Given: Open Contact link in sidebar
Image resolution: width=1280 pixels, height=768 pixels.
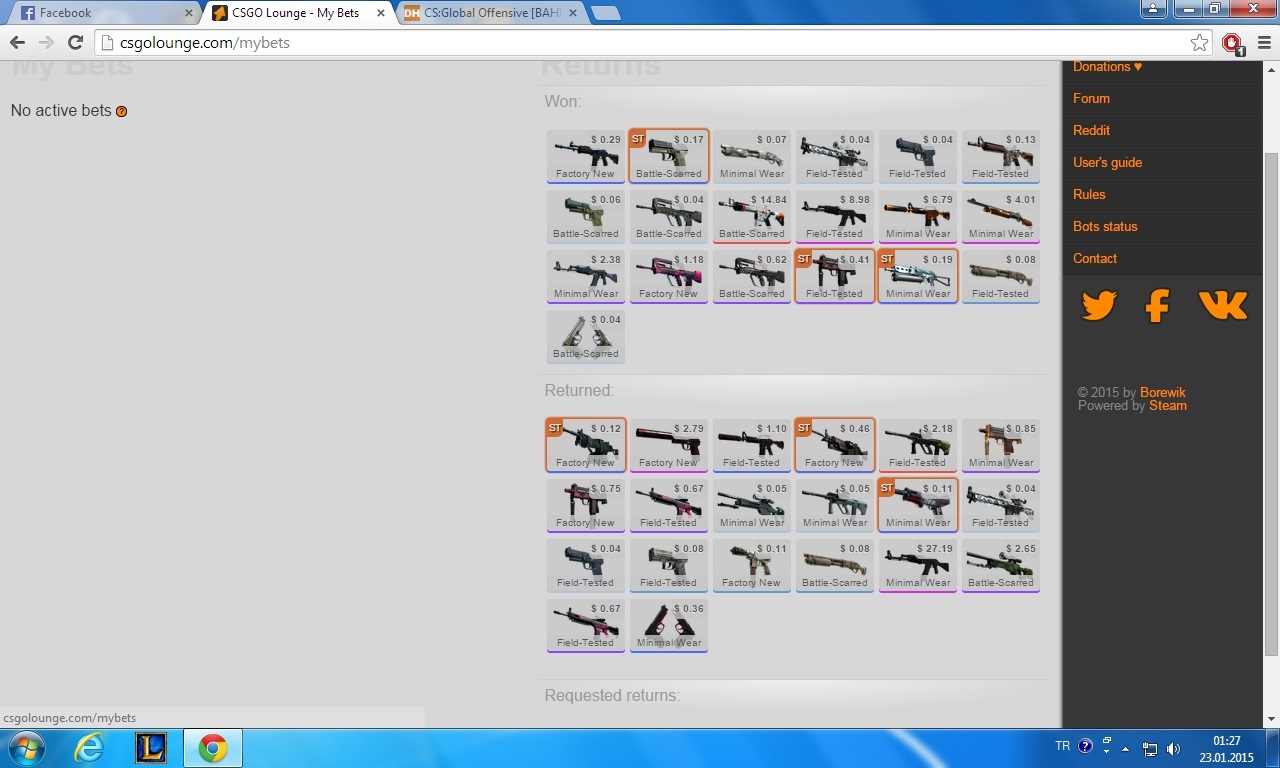Looking at the screenshot, I should 1095,258.
